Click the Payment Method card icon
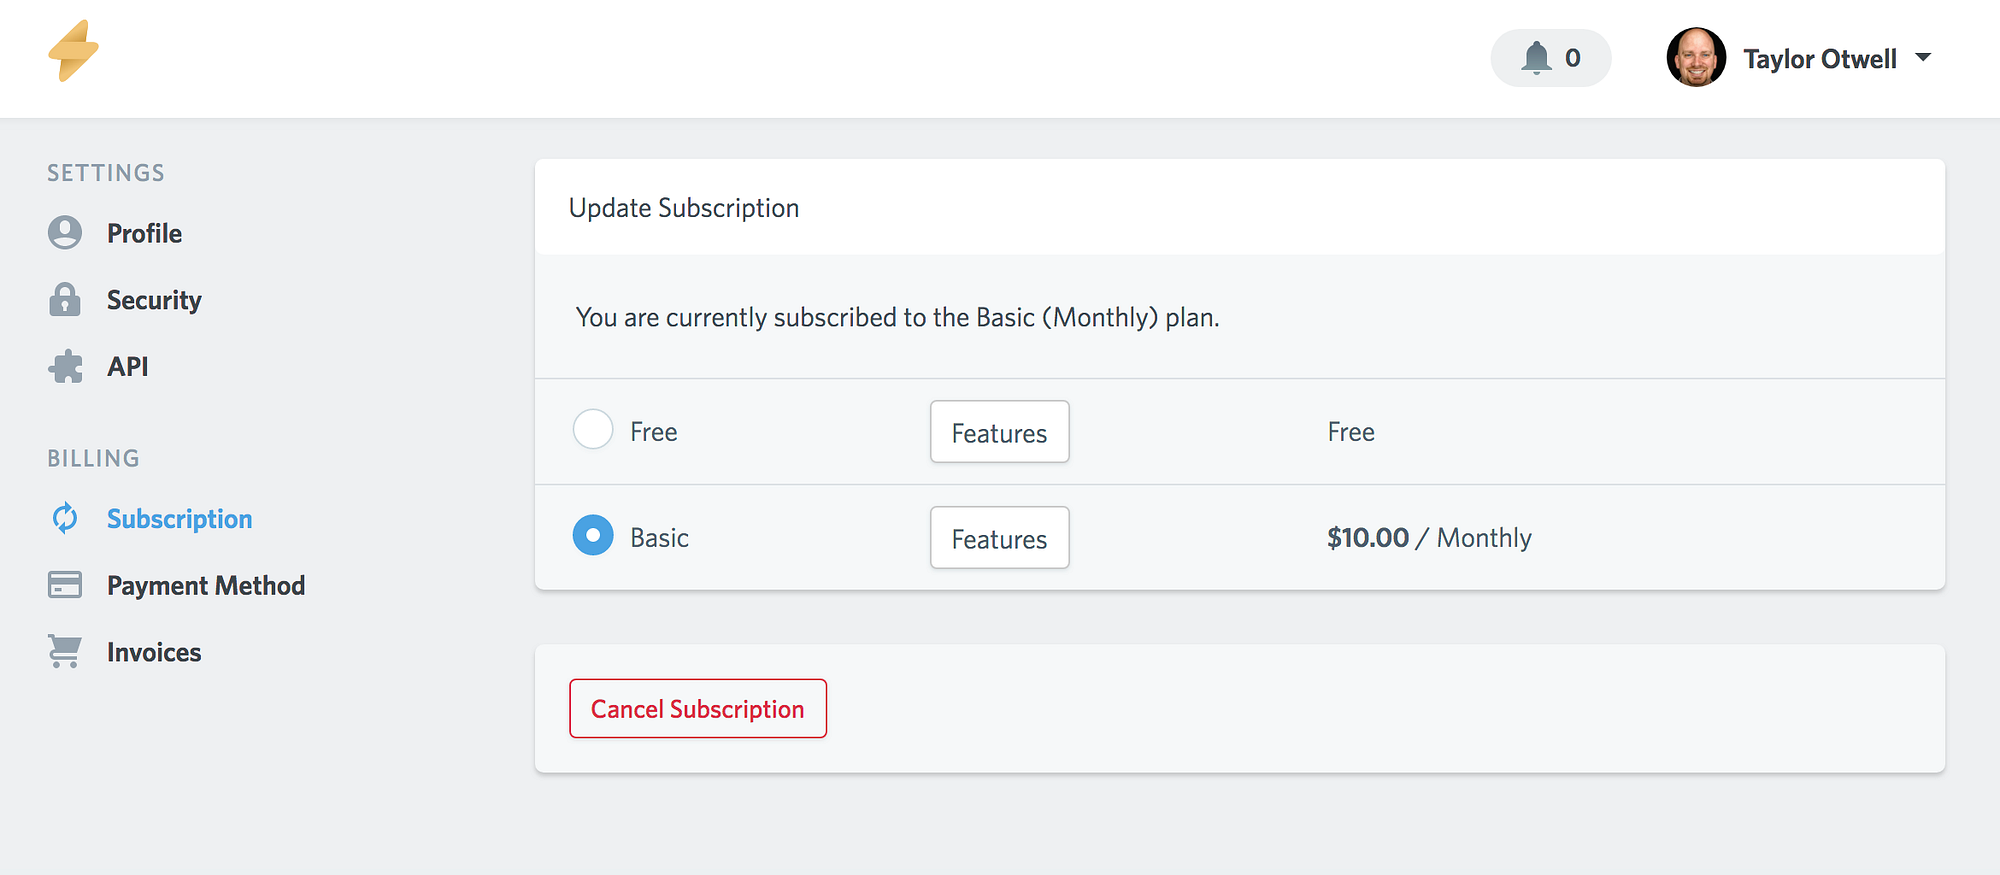This screenshot has height=875, width=2000. pyautogui.click(x=65, y=585)
